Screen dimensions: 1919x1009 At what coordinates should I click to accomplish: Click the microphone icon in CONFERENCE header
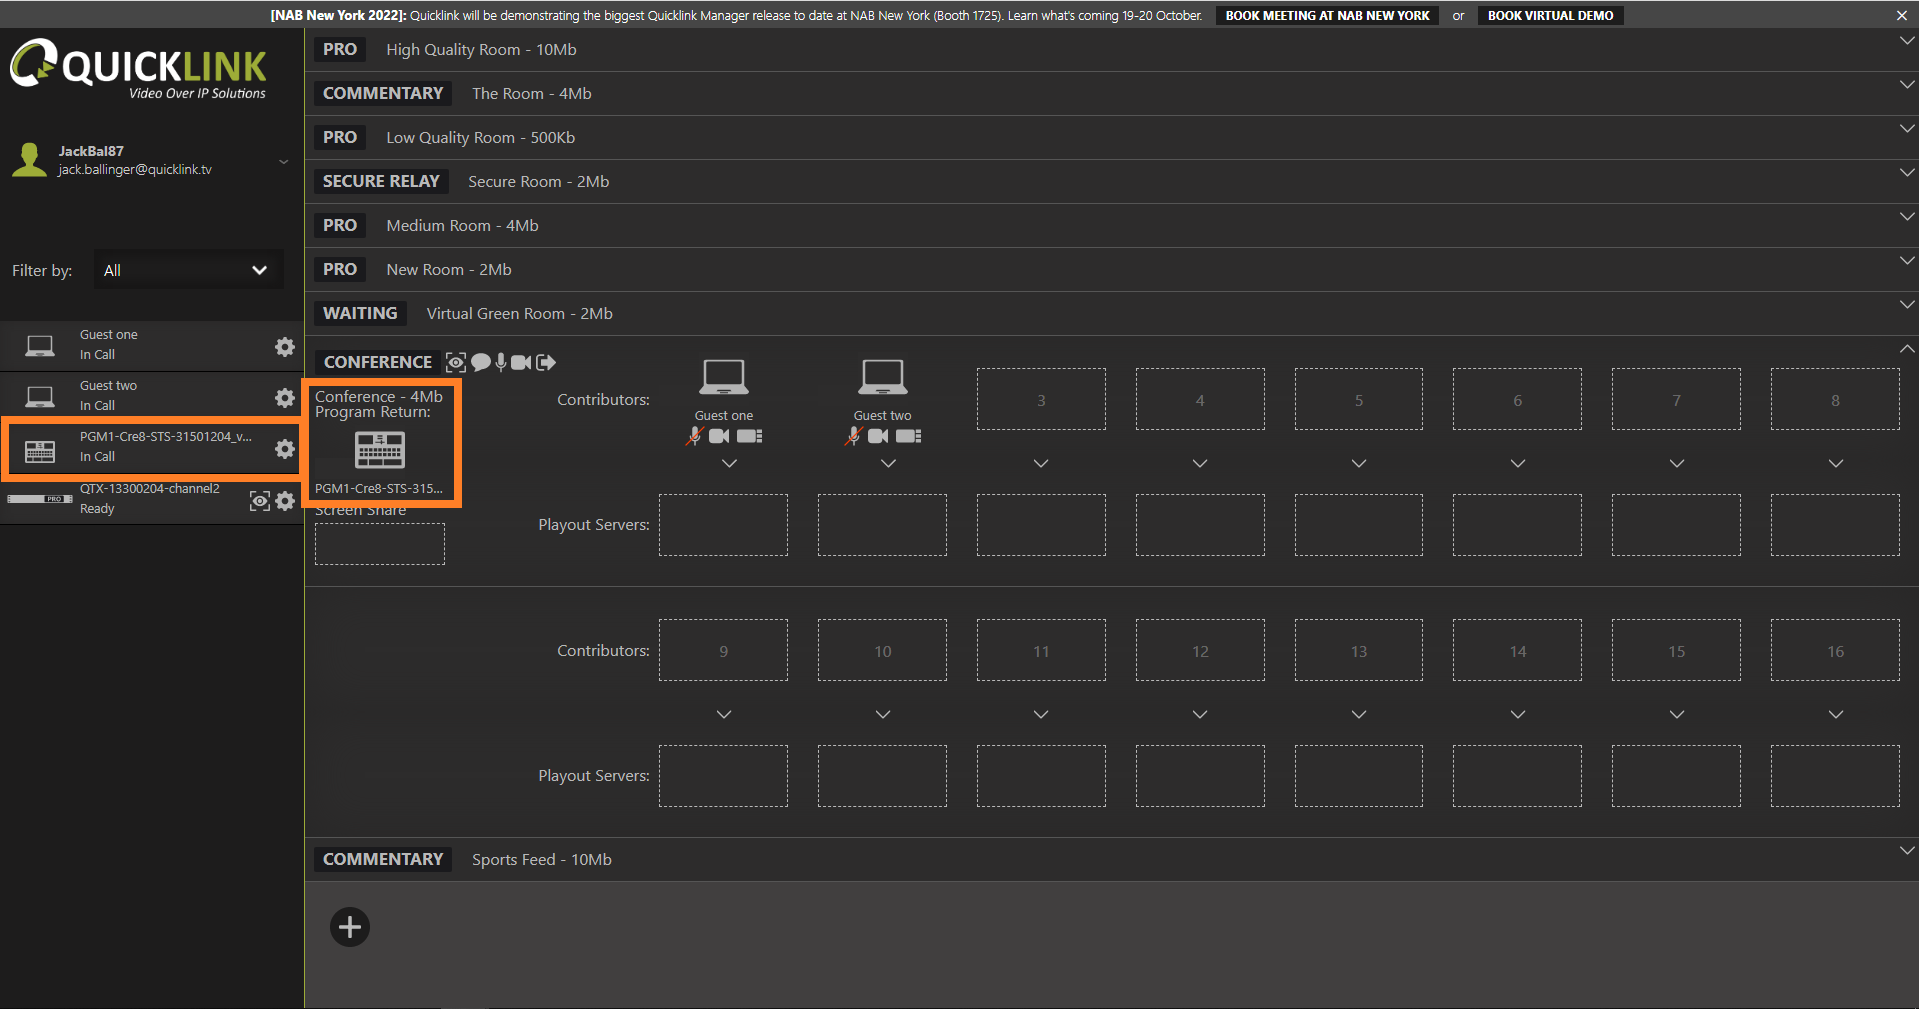(x=501, y=362)
